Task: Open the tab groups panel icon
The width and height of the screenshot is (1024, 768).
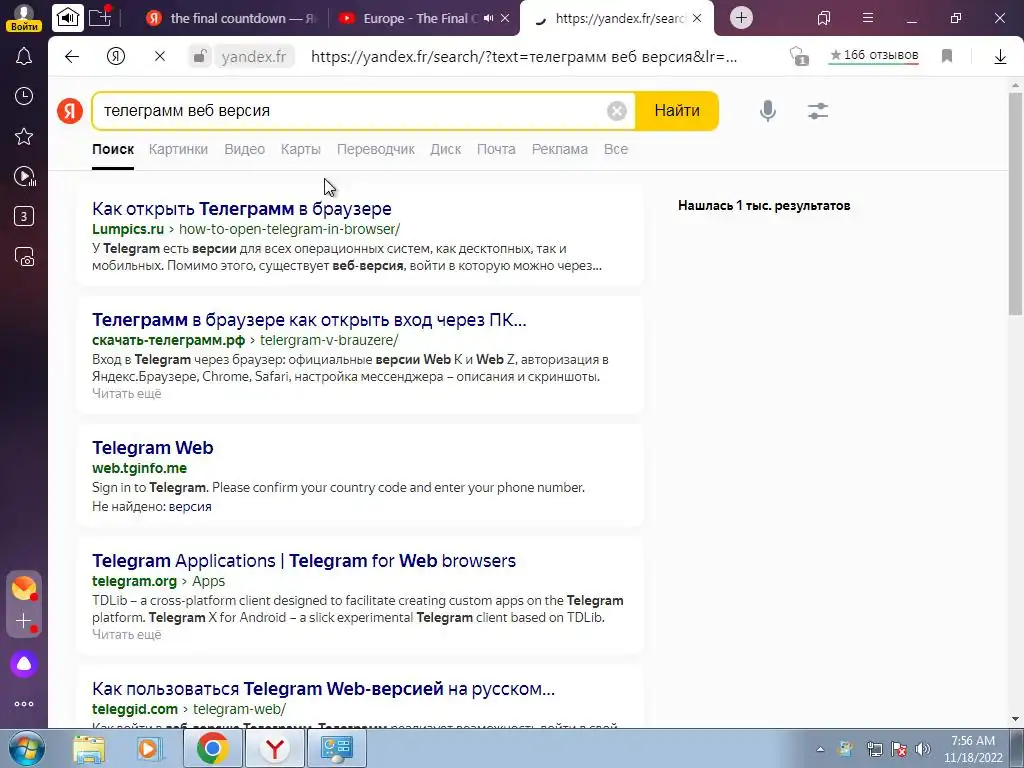Action: point(824,18)
